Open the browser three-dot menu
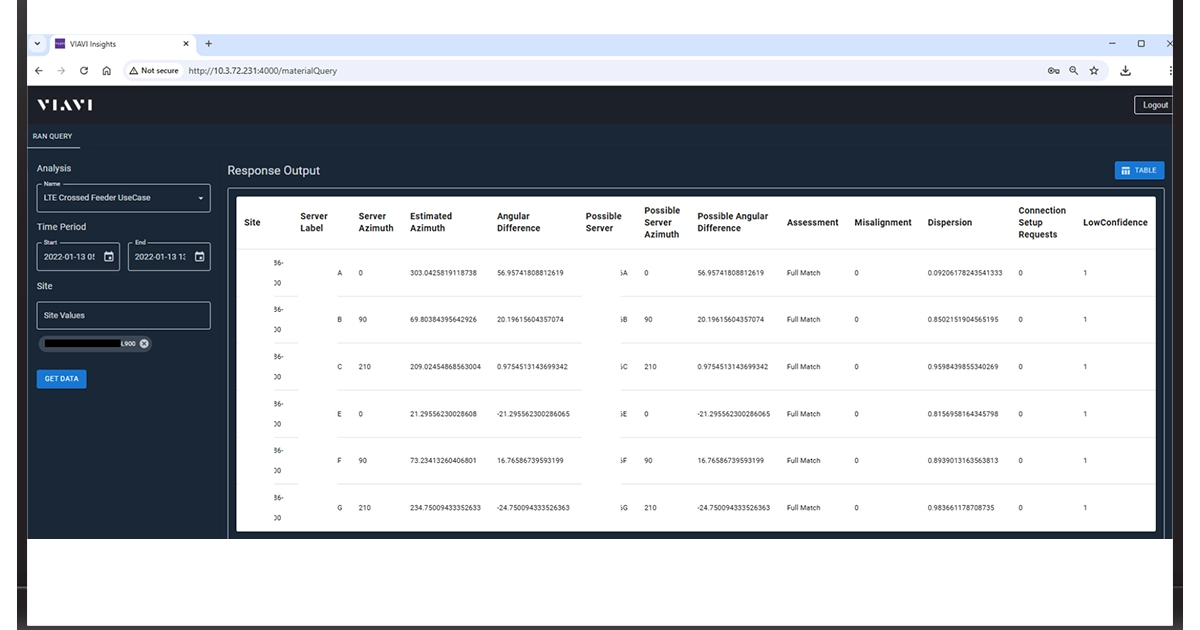The height and width of the screenshot is (630, 1200). tap(1171, 71)
